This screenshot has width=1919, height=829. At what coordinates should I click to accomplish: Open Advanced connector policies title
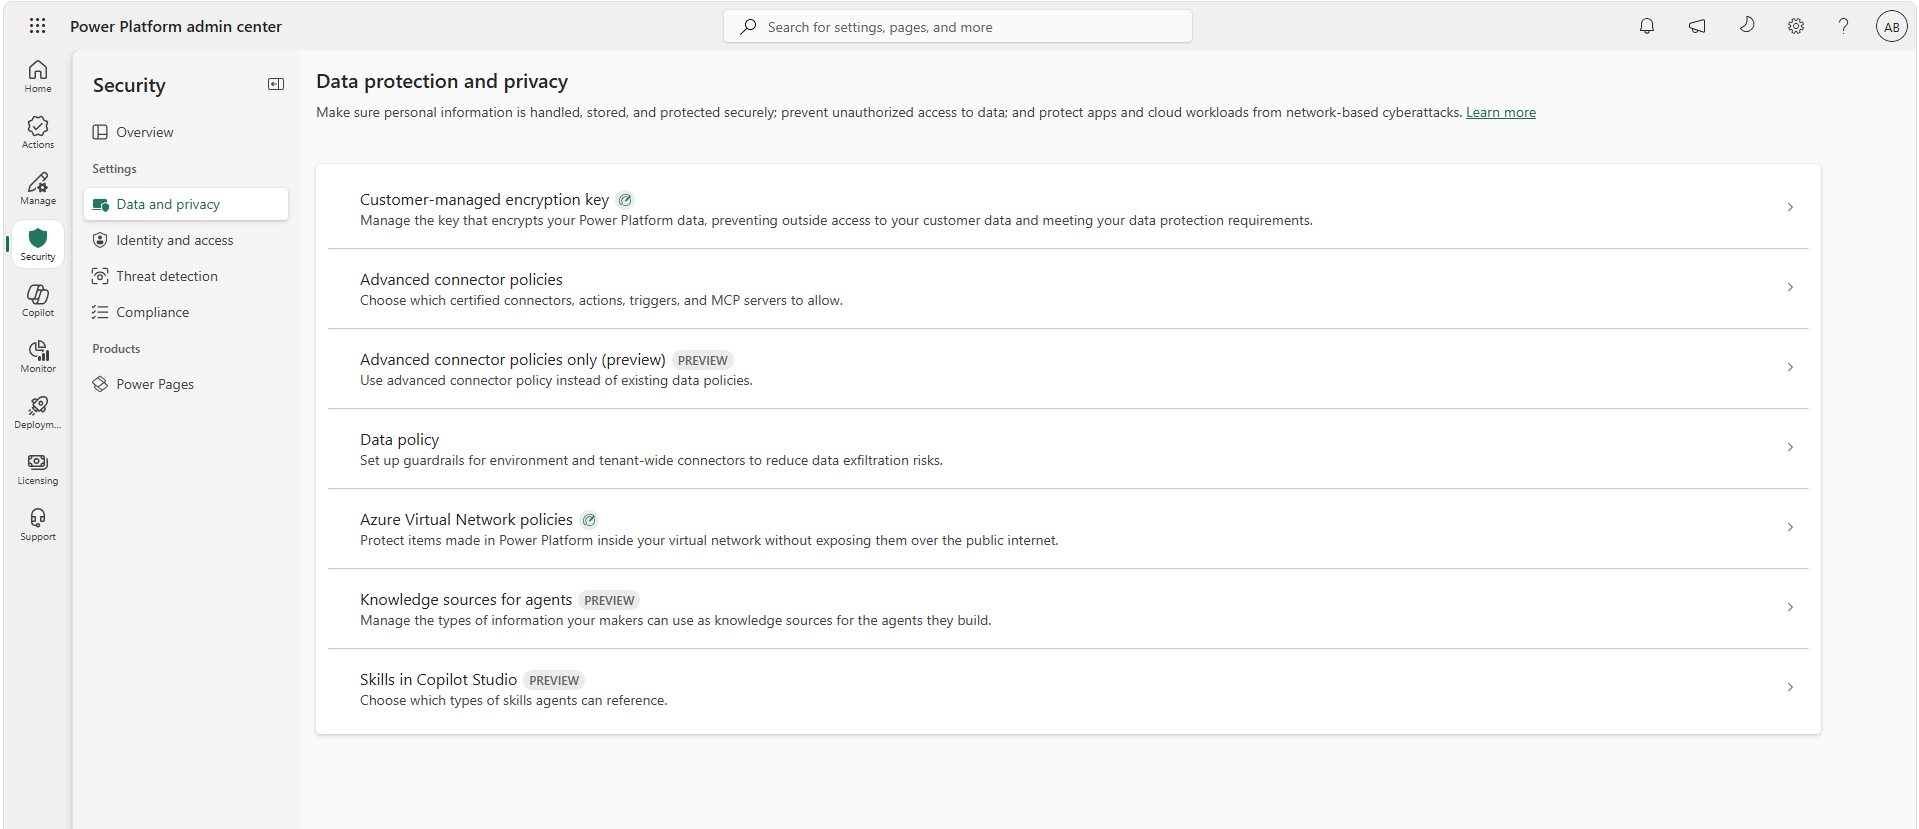461,280
